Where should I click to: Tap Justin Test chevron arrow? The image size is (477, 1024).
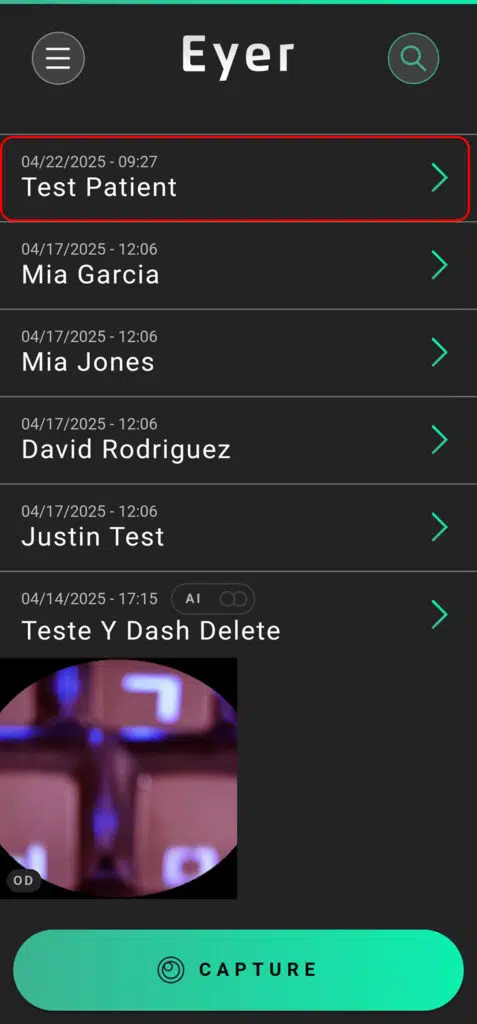[x=440, y=527]
